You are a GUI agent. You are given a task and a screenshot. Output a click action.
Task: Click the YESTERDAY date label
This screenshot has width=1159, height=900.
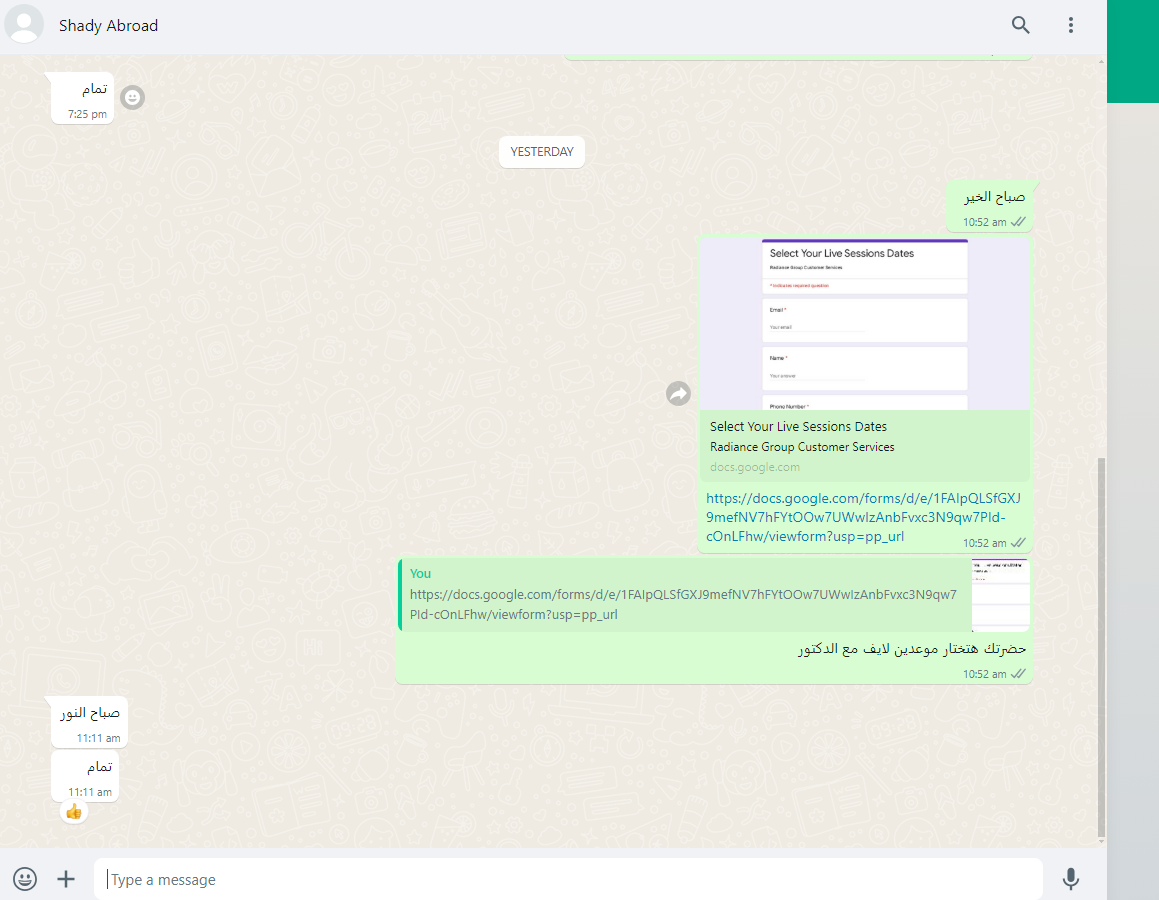tap(542, 151)
